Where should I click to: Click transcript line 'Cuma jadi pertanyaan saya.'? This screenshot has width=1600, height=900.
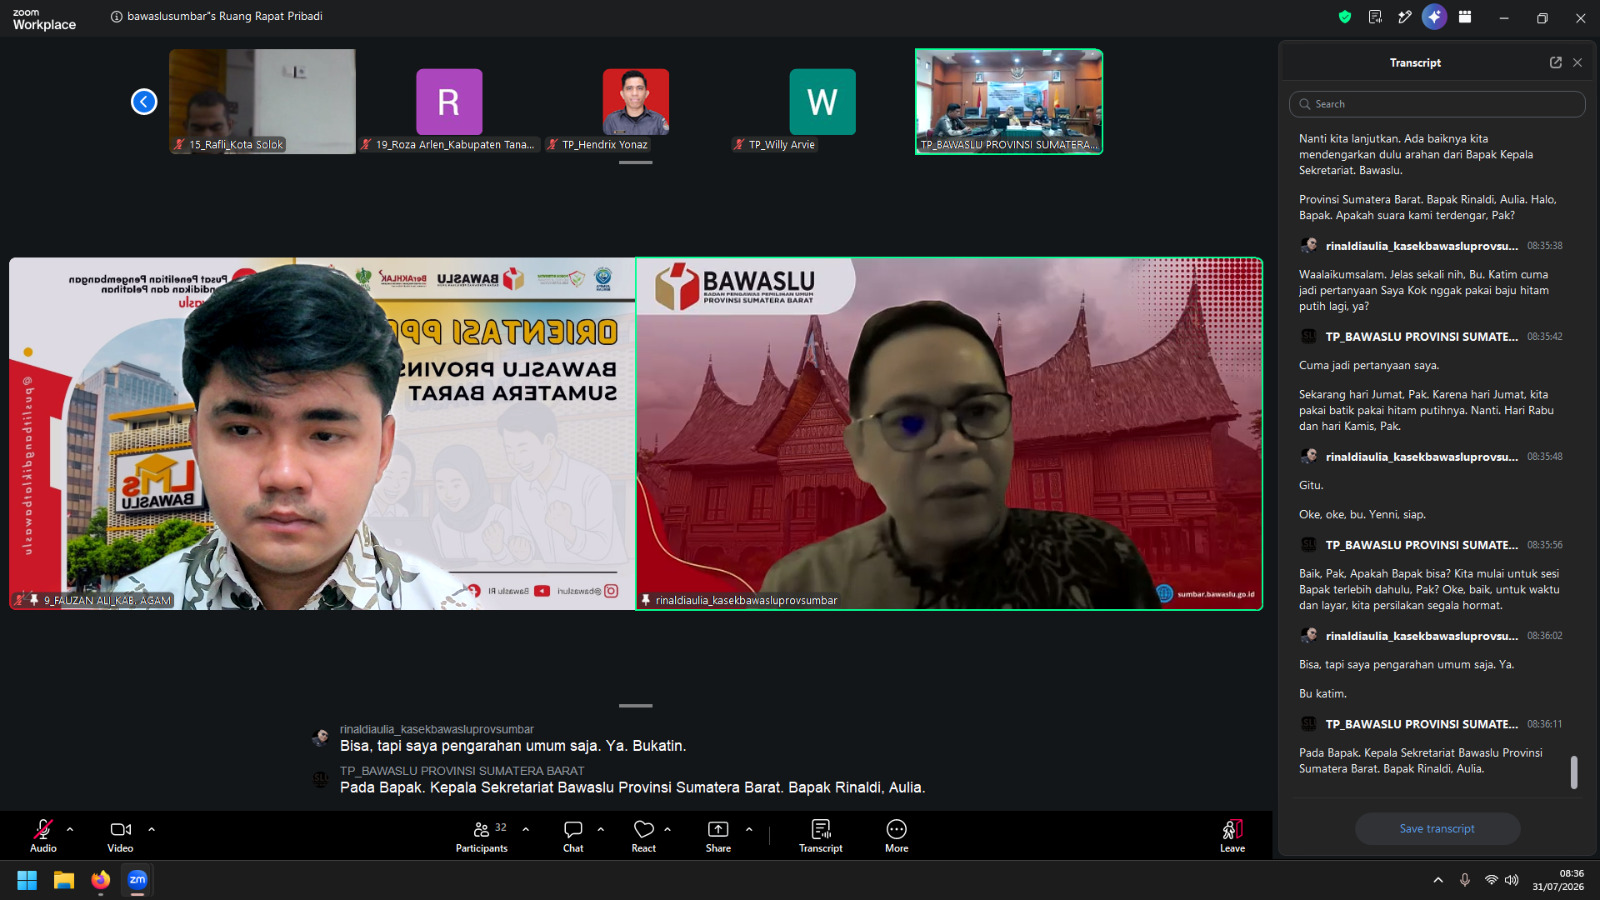(x=1368, y=366)
